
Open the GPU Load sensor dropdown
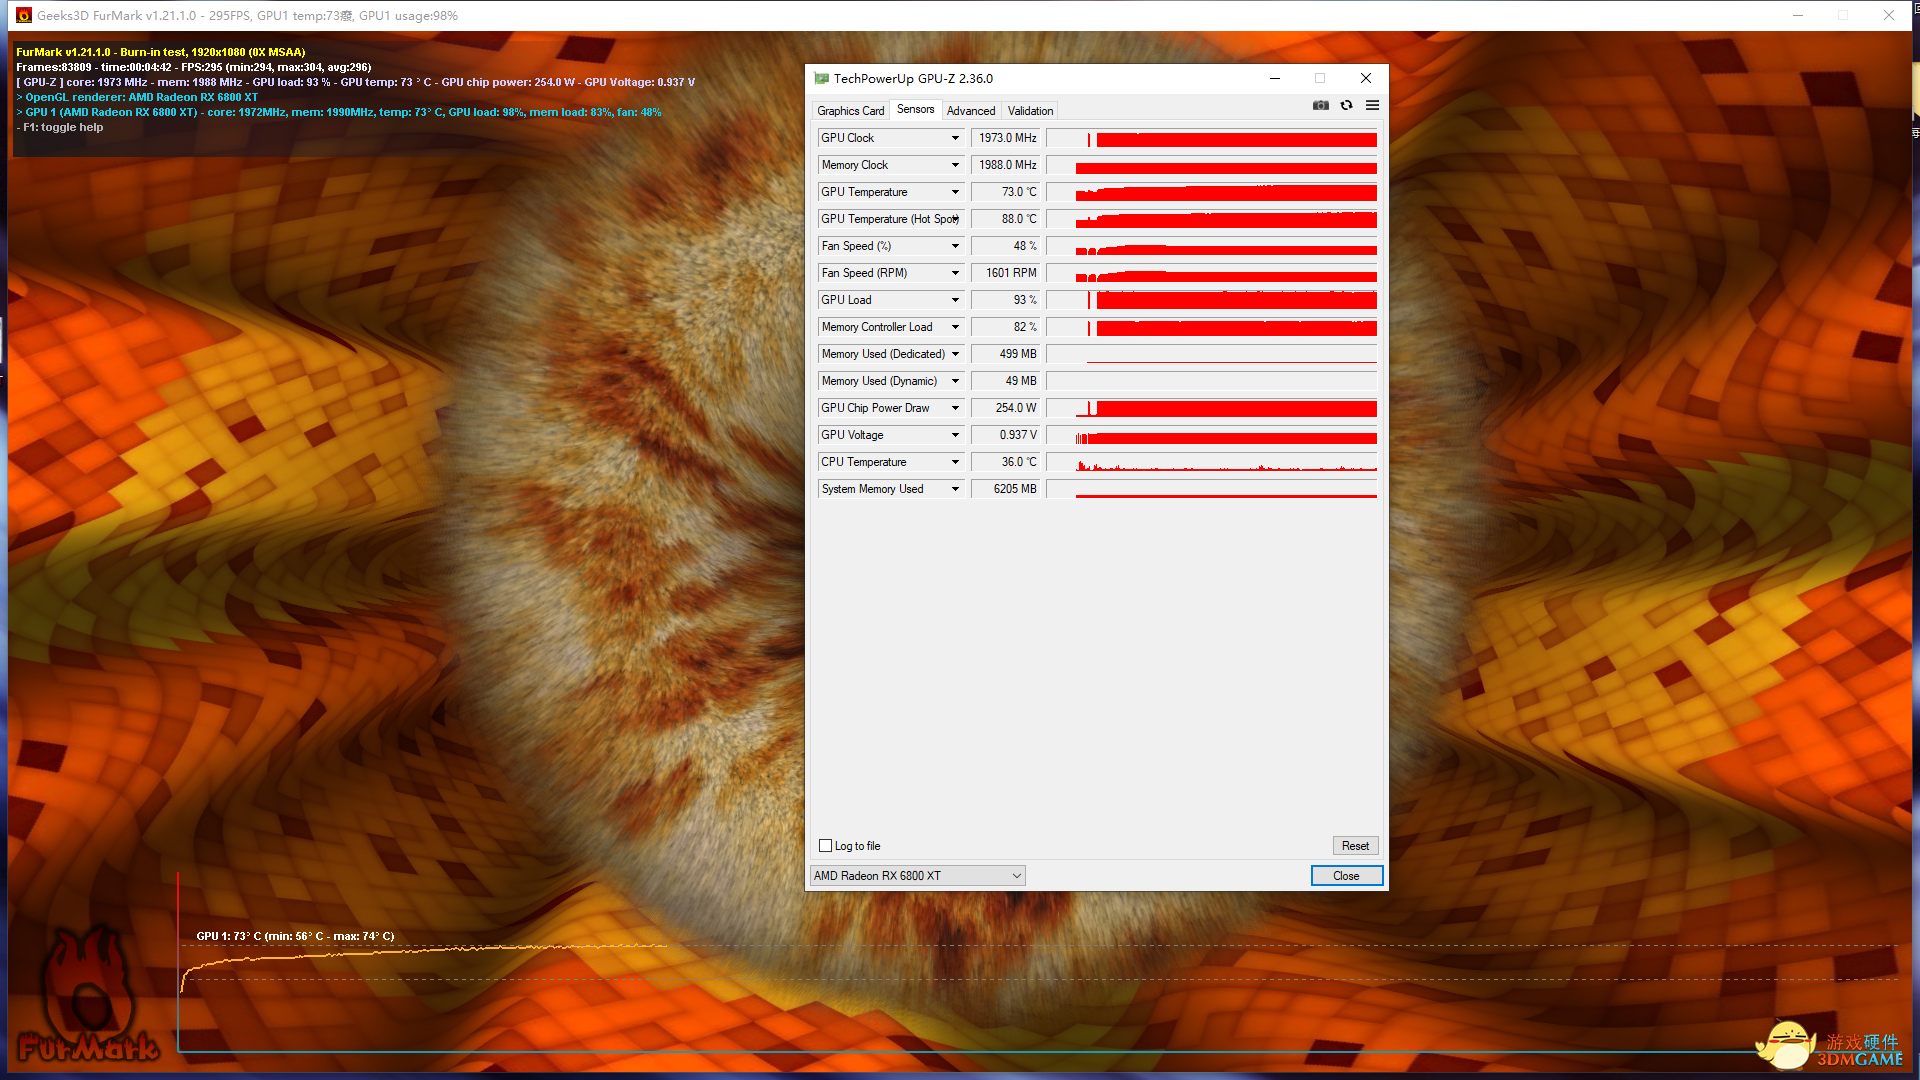pos(955,300)
